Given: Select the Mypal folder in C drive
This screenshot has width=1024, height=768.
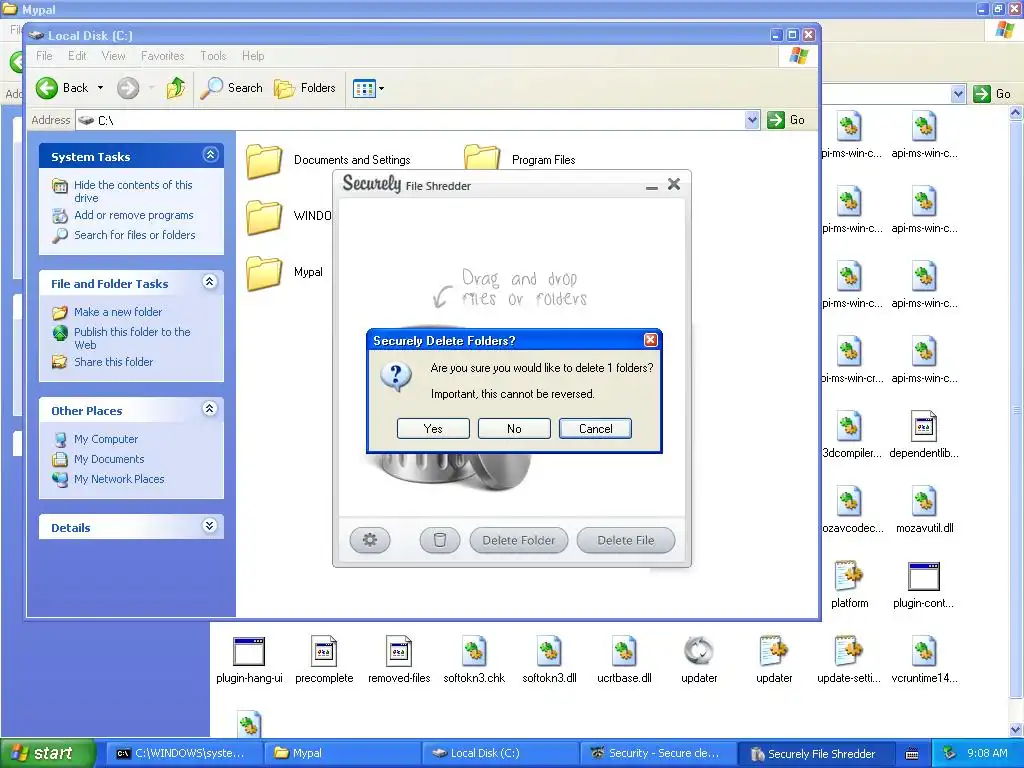Looking at the screenshot, I should pyautogui.click(x=285, y=272).
